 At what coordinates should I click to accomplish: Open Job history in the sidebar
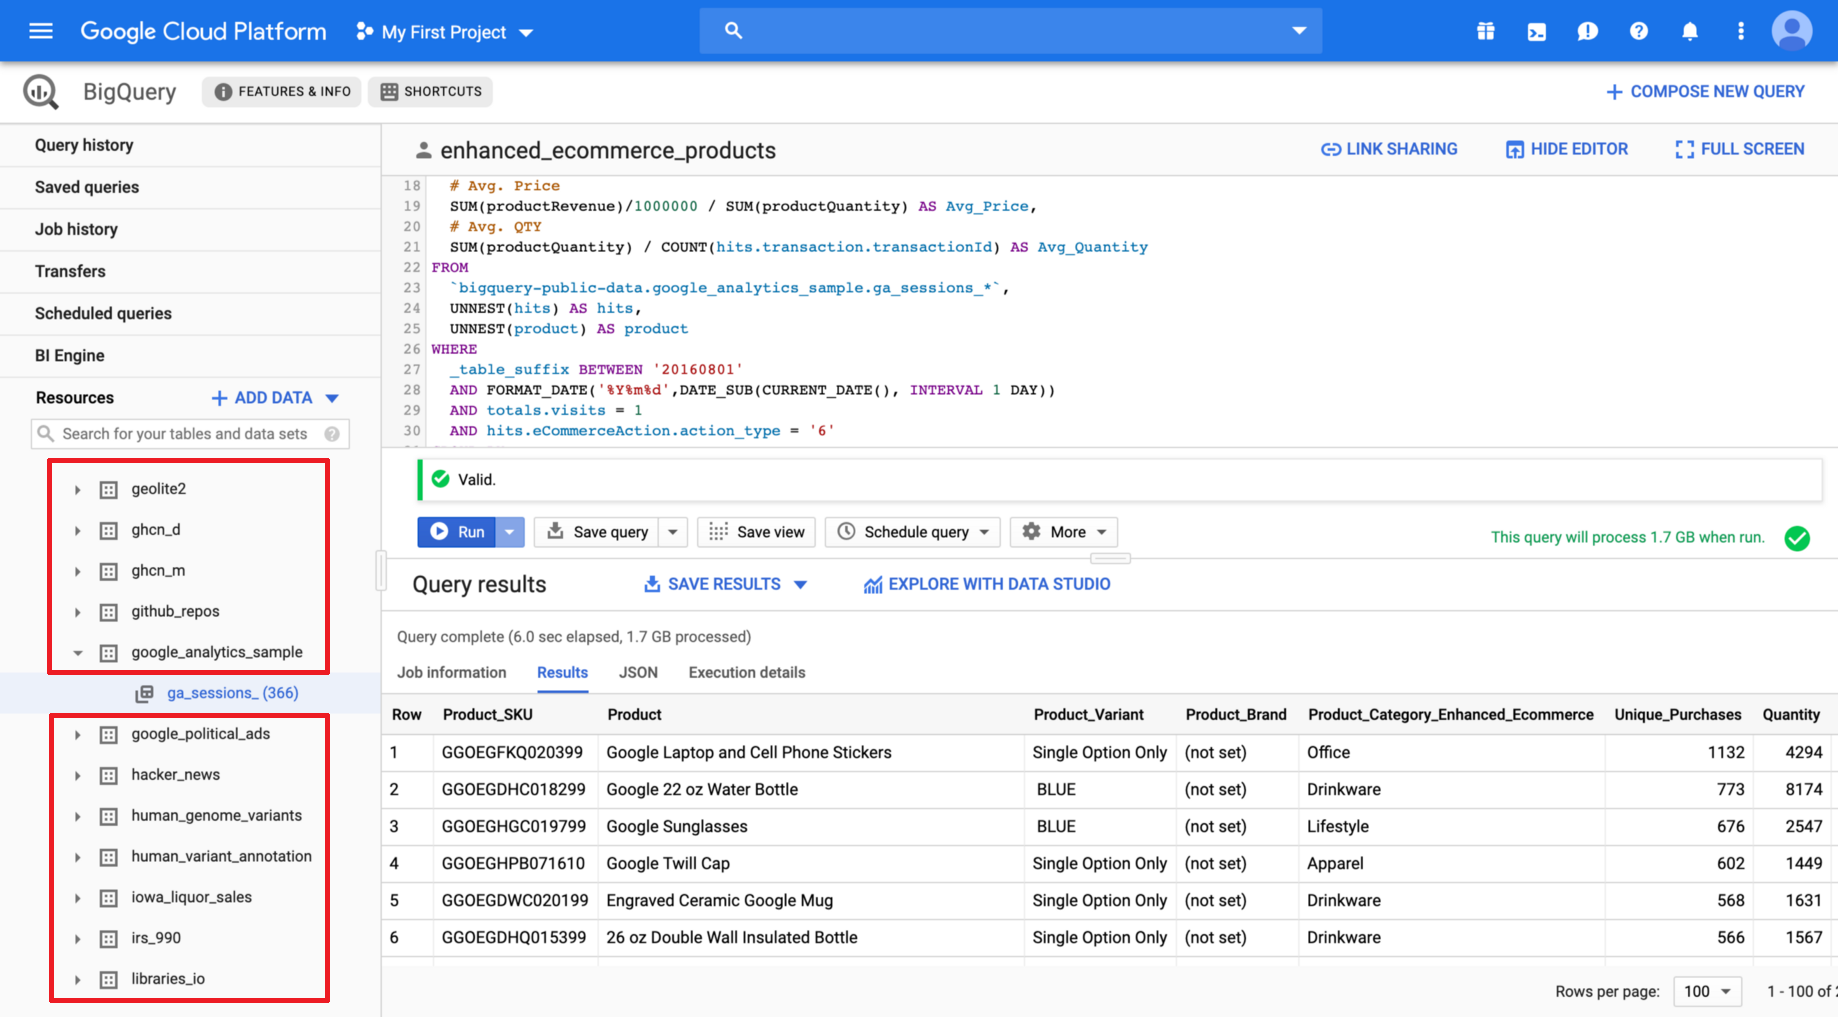(x=190, y=229)
